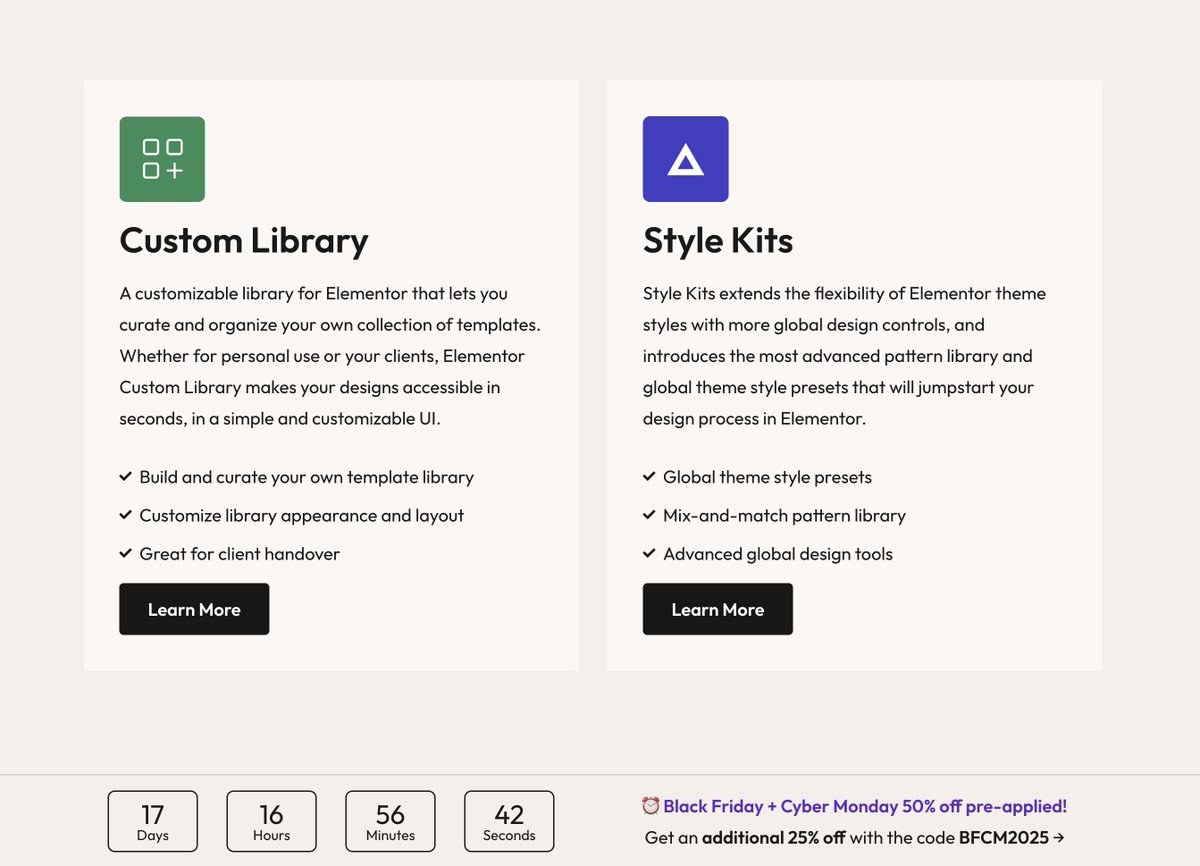This screenshot has height=866, width=1200.
Task: Click 'Advanced global design tools' item
Action: (x=778, y=553)
